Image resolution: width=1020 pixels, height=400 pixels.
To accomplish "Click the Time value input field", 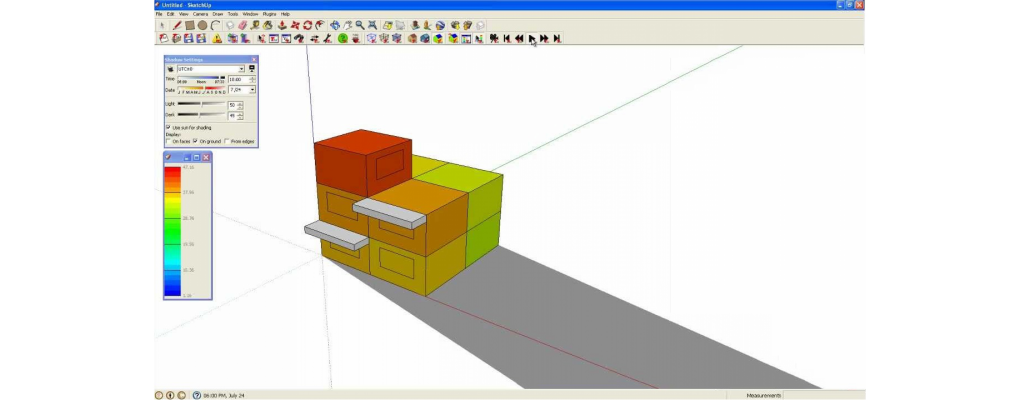I will (x=239, y=79).
